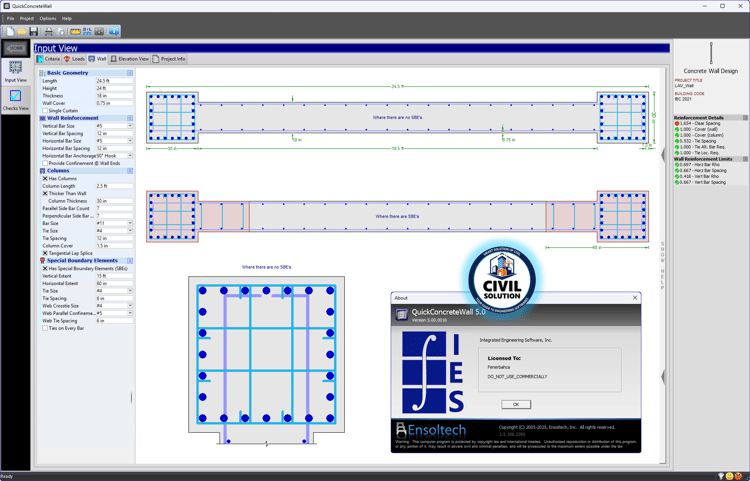Open the Project menu

(x=26, y=19)
